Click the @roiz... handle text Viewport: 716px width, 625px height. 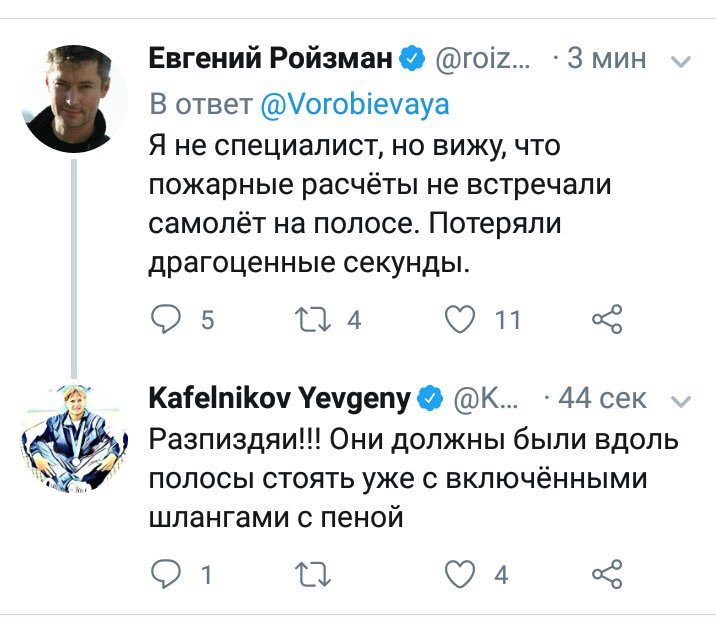pos(483,59)
